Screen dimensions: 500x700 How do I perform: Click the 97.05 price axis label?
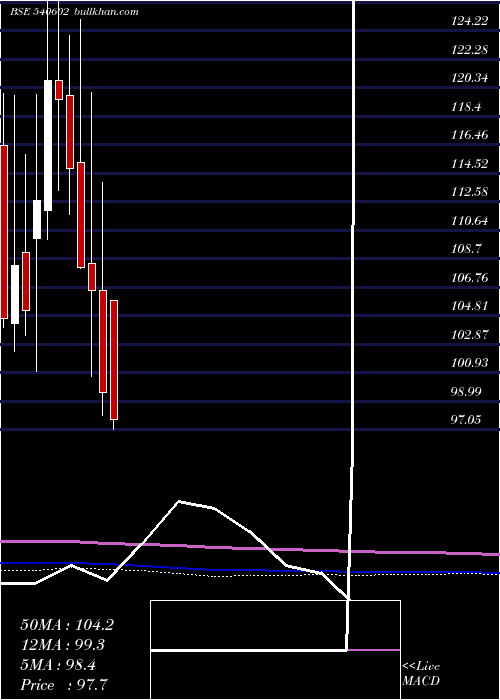(467, 420)
